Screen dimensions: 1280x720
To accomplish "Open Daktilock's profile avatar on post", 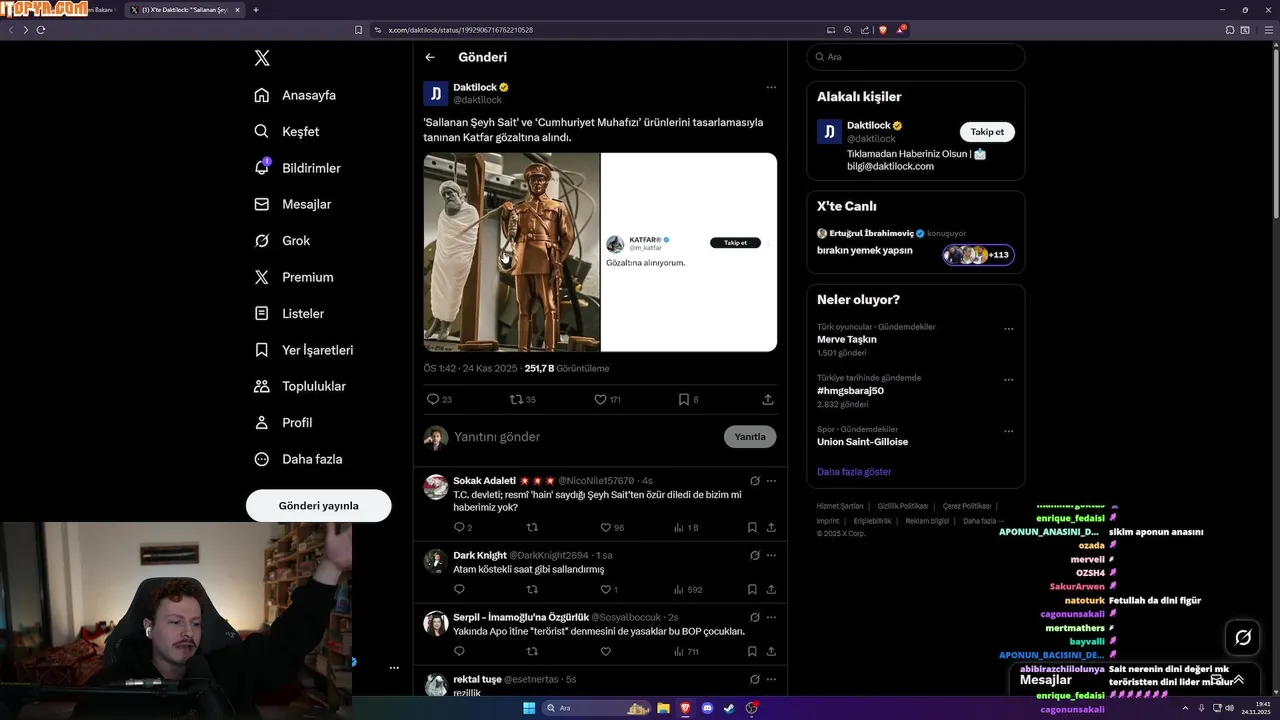I will (436, 94).
